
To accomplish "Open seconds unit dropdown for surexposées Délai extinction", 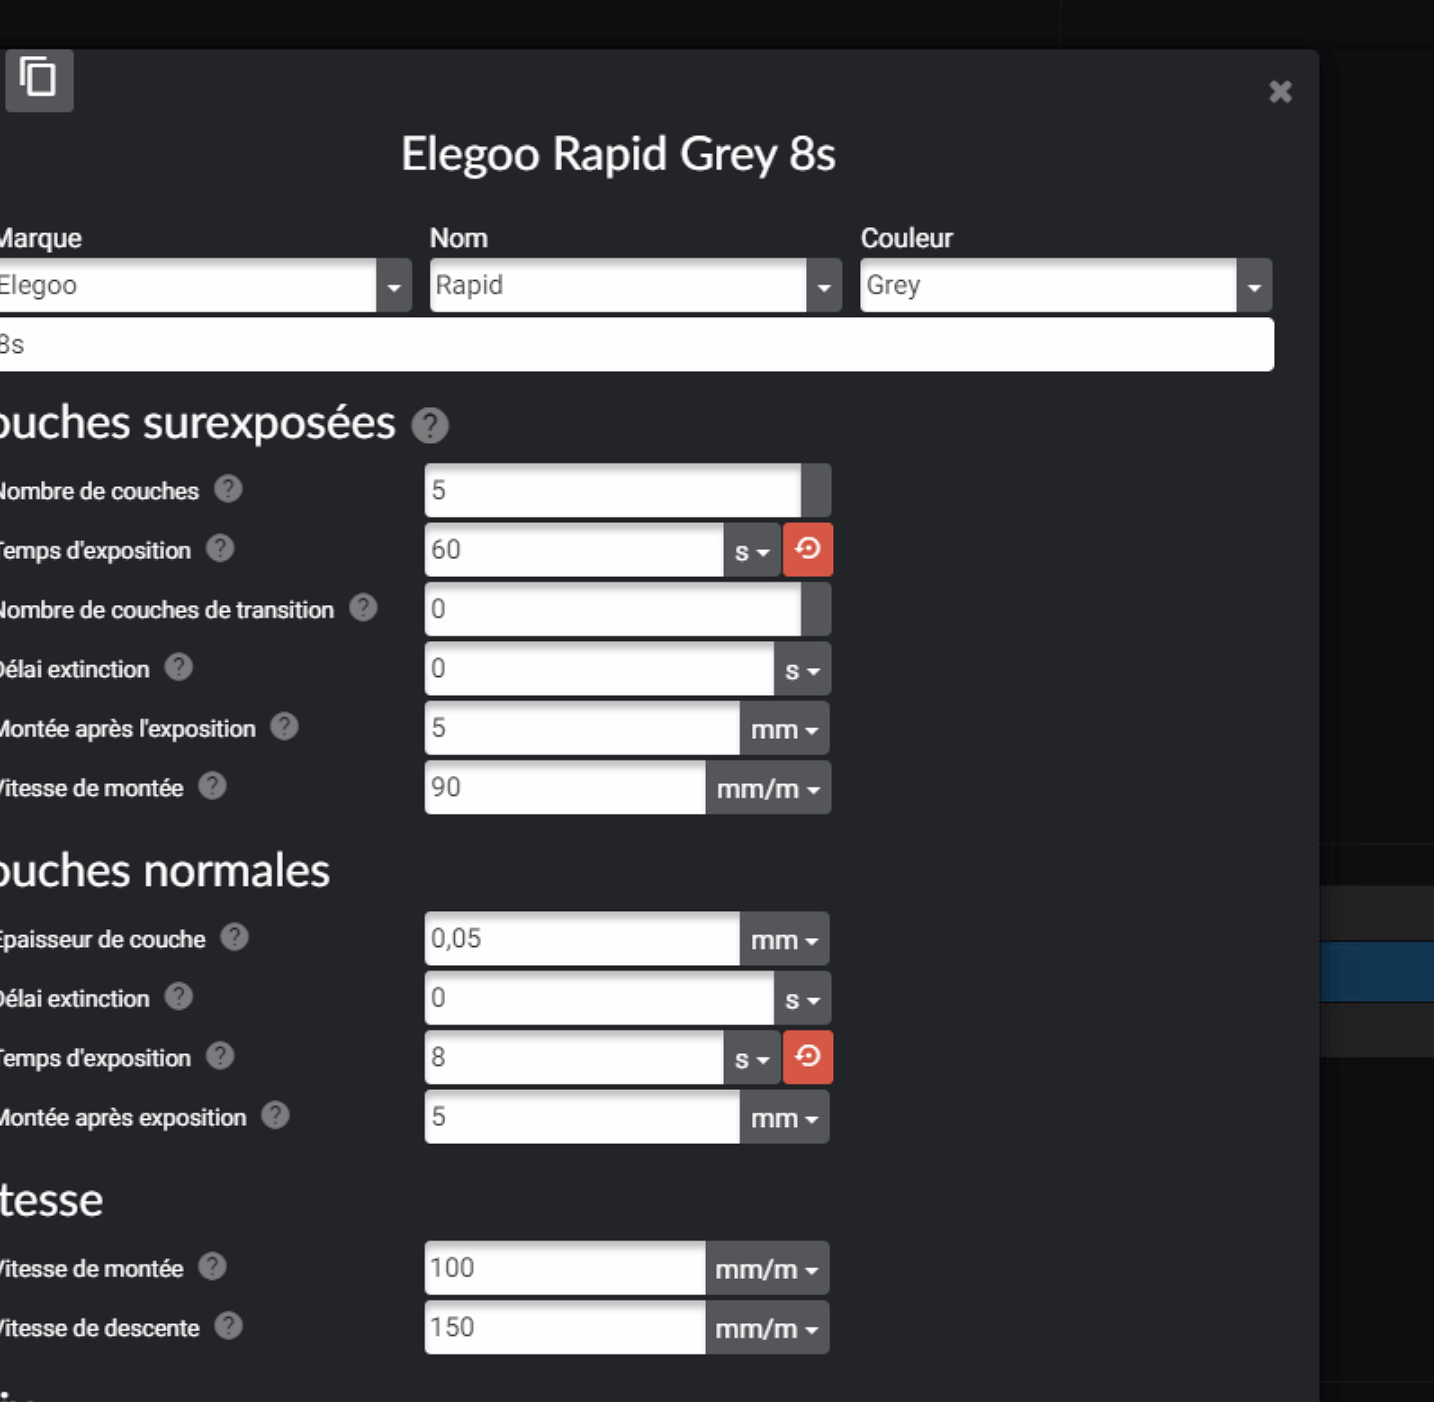I will [x=802, y=669].
